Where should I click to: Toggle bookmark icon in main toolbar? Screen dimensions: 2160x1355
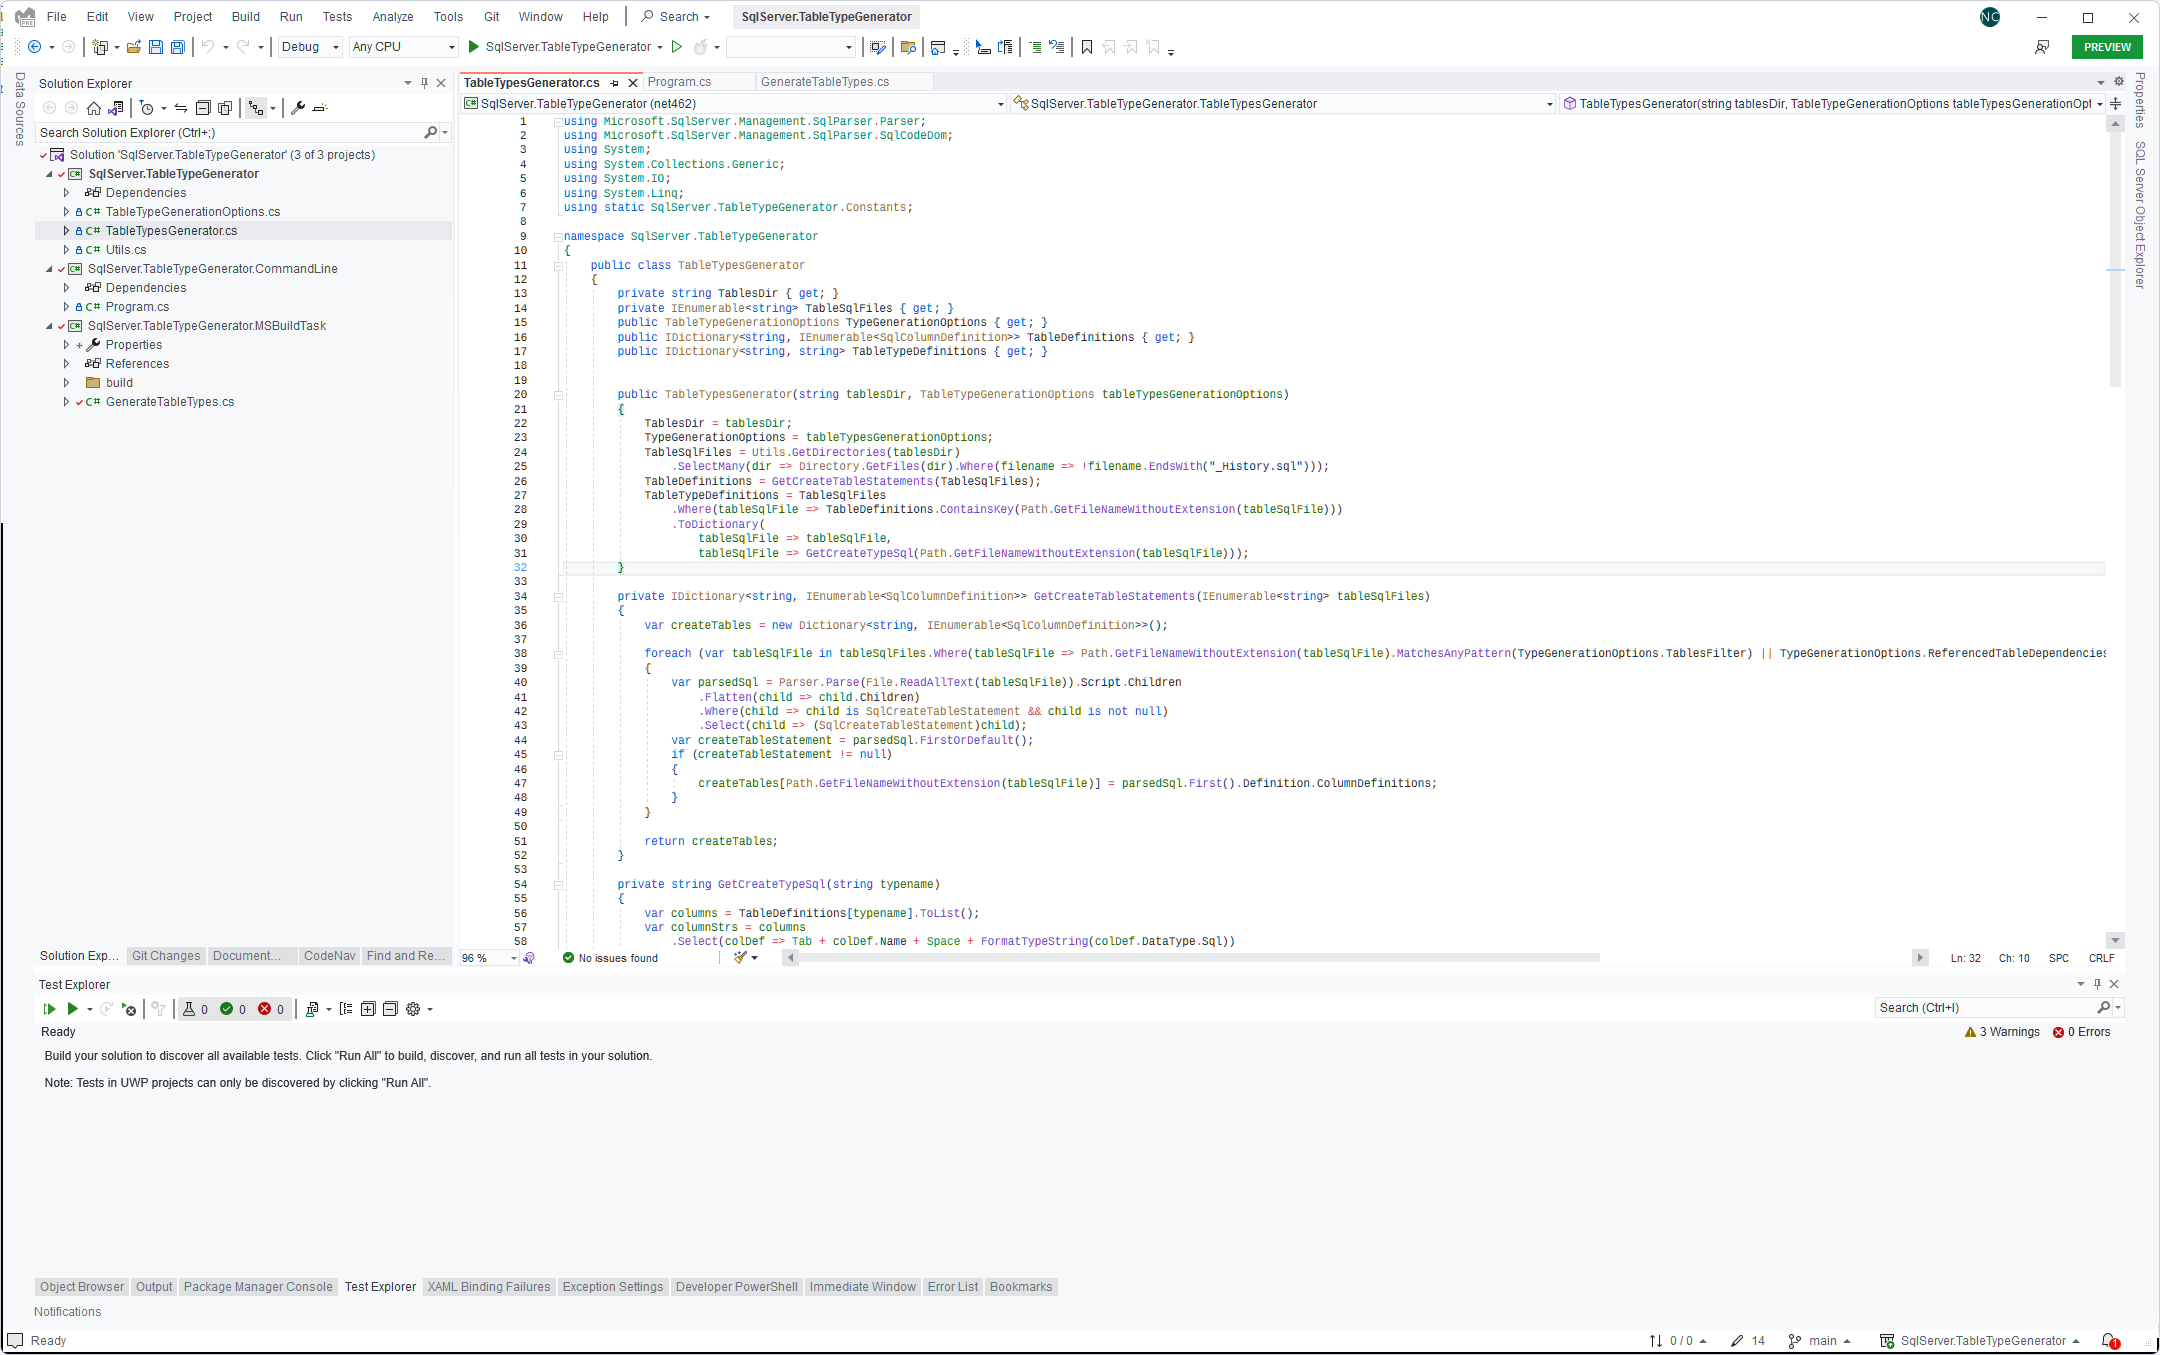(1087, 47)
